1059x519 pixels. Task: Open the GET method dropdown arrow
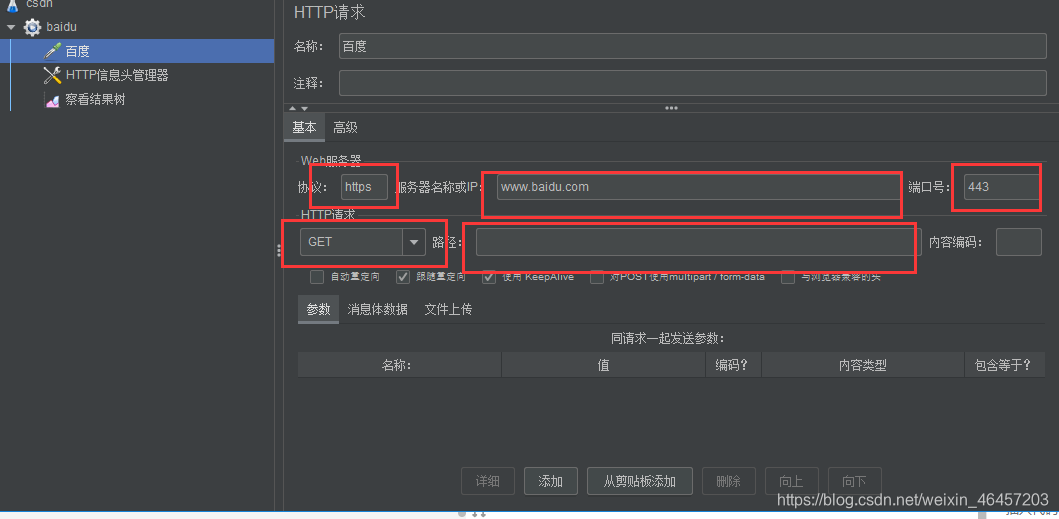[414, 242]
